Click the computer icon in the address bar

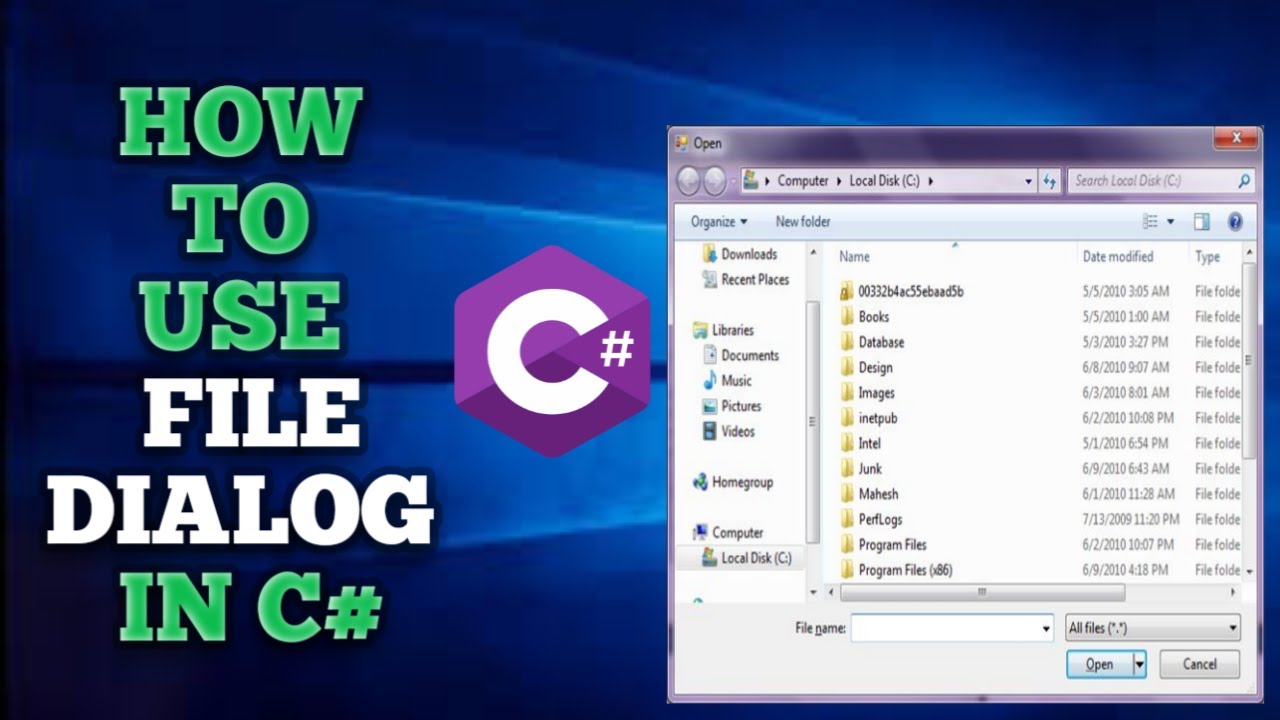coord(750,181)
